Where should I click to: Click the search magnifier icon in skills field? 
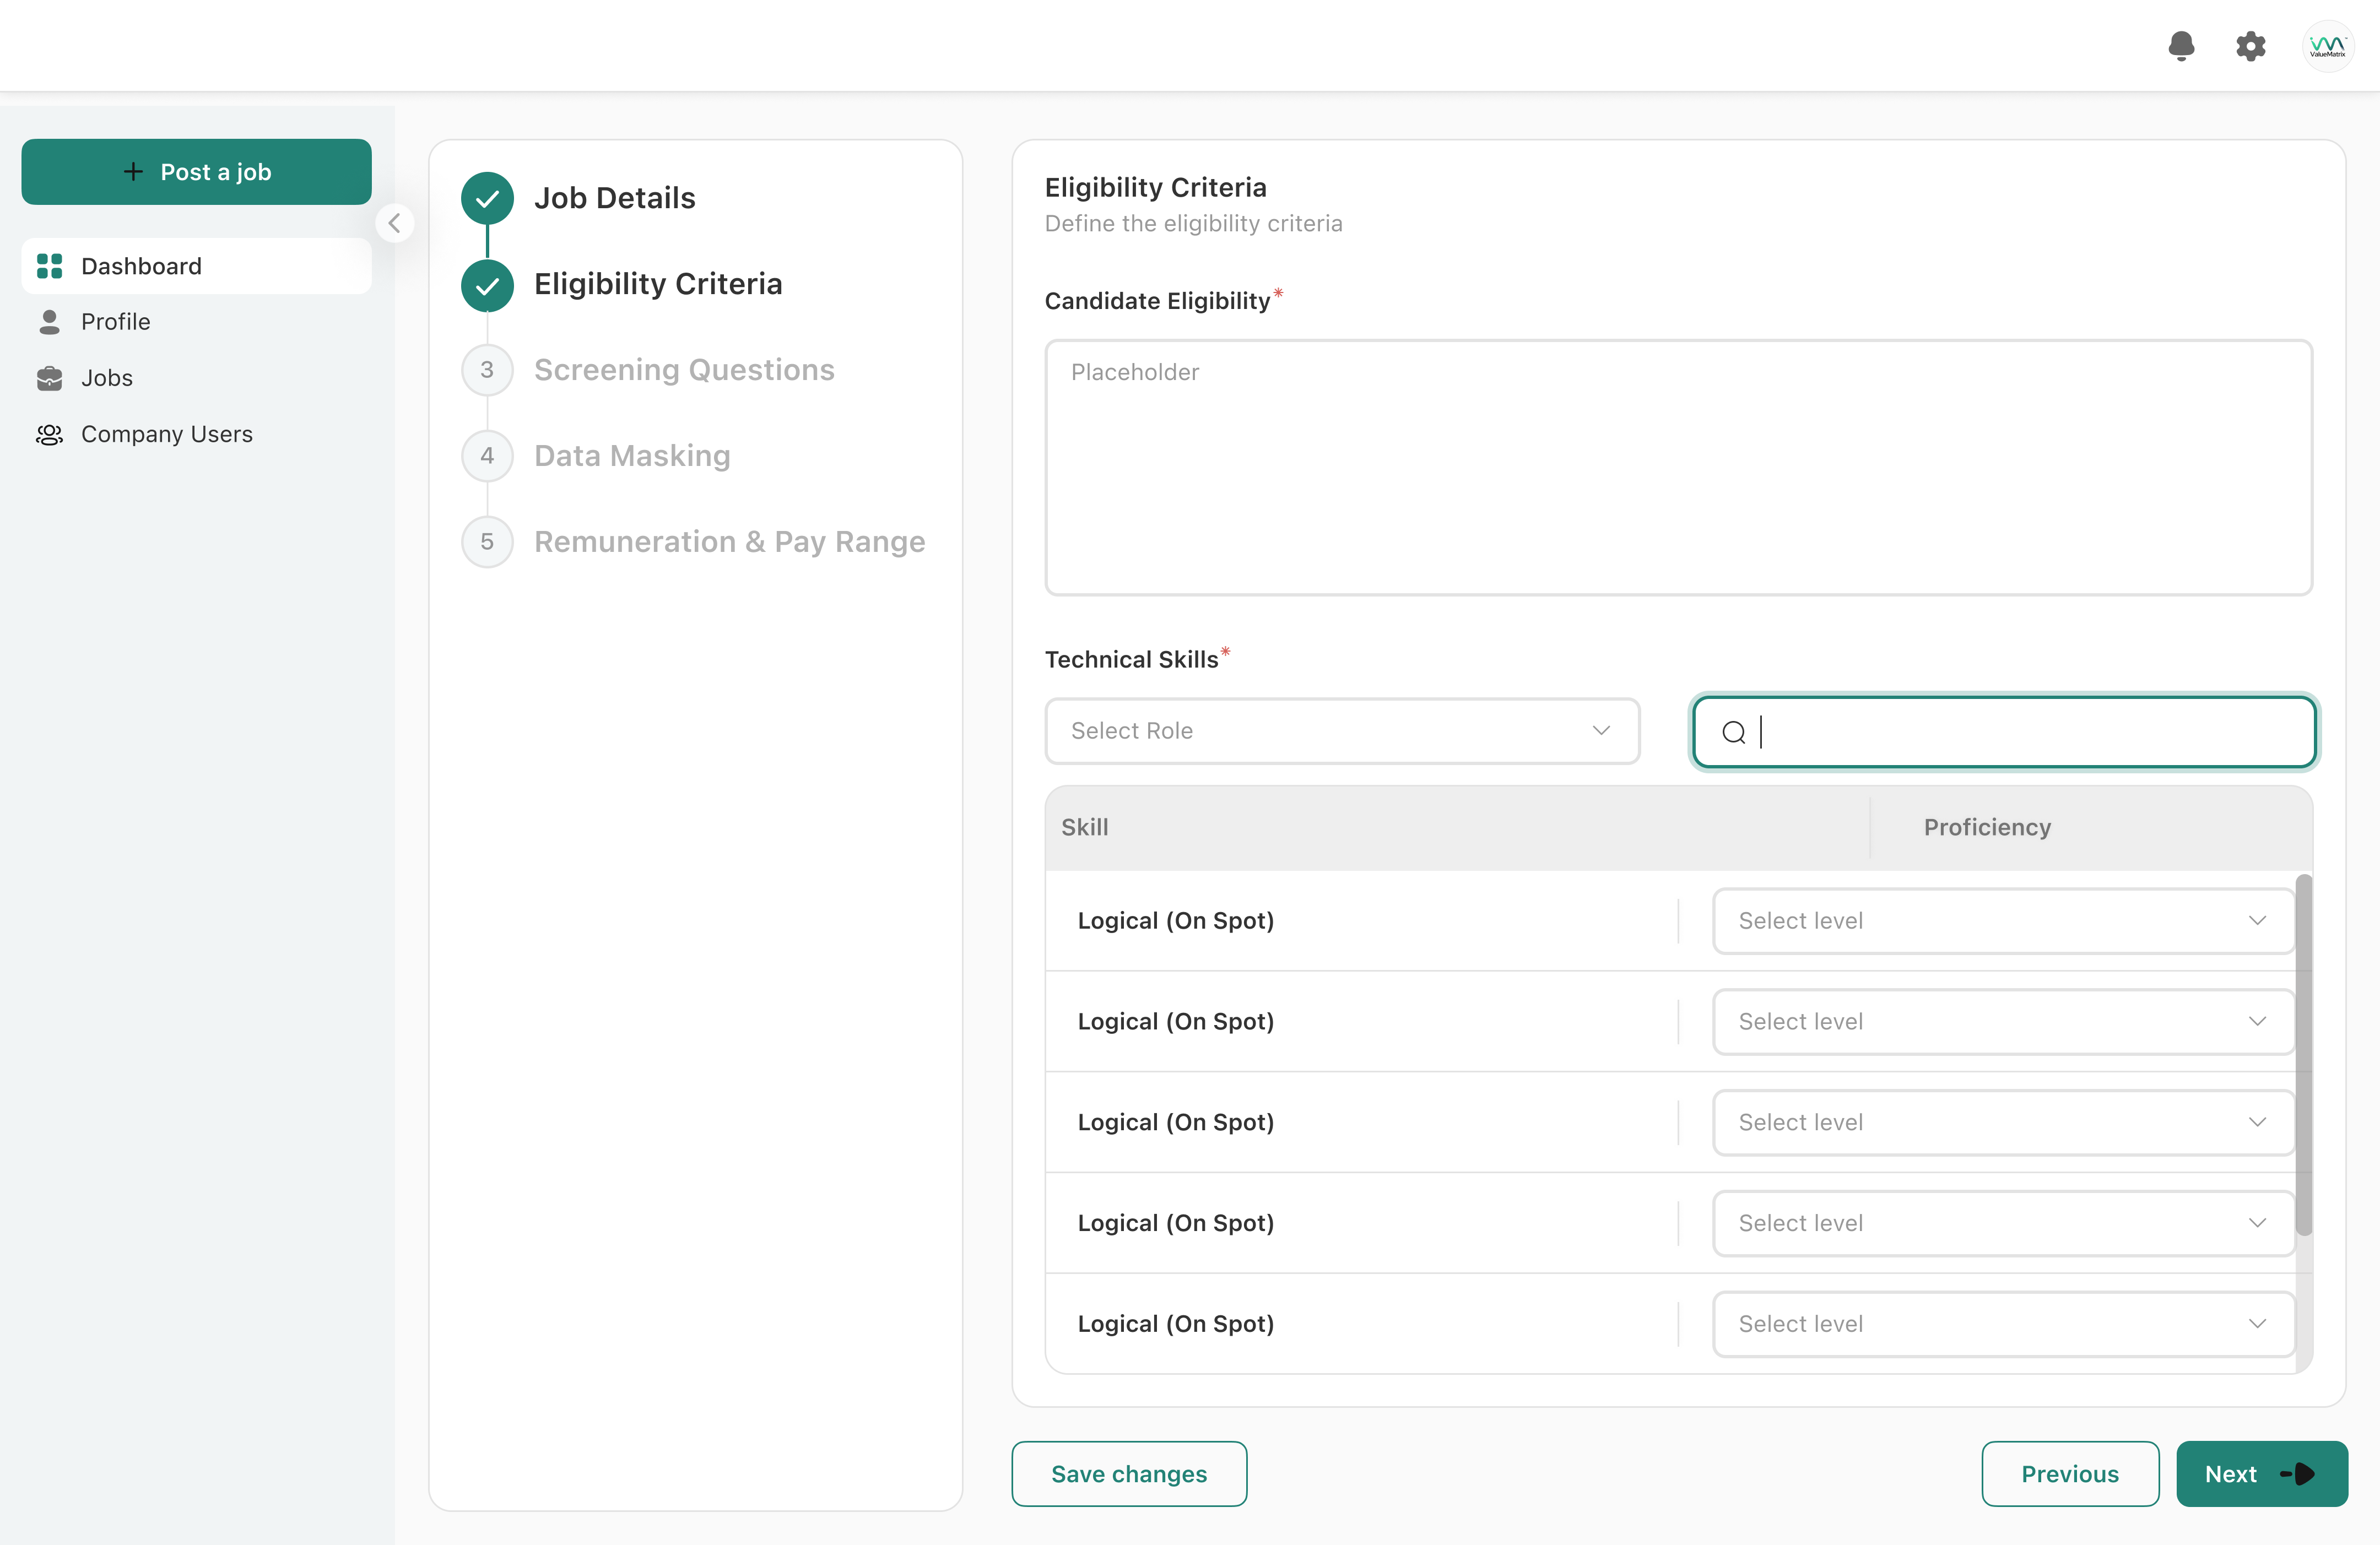(x=1734, y=732)
